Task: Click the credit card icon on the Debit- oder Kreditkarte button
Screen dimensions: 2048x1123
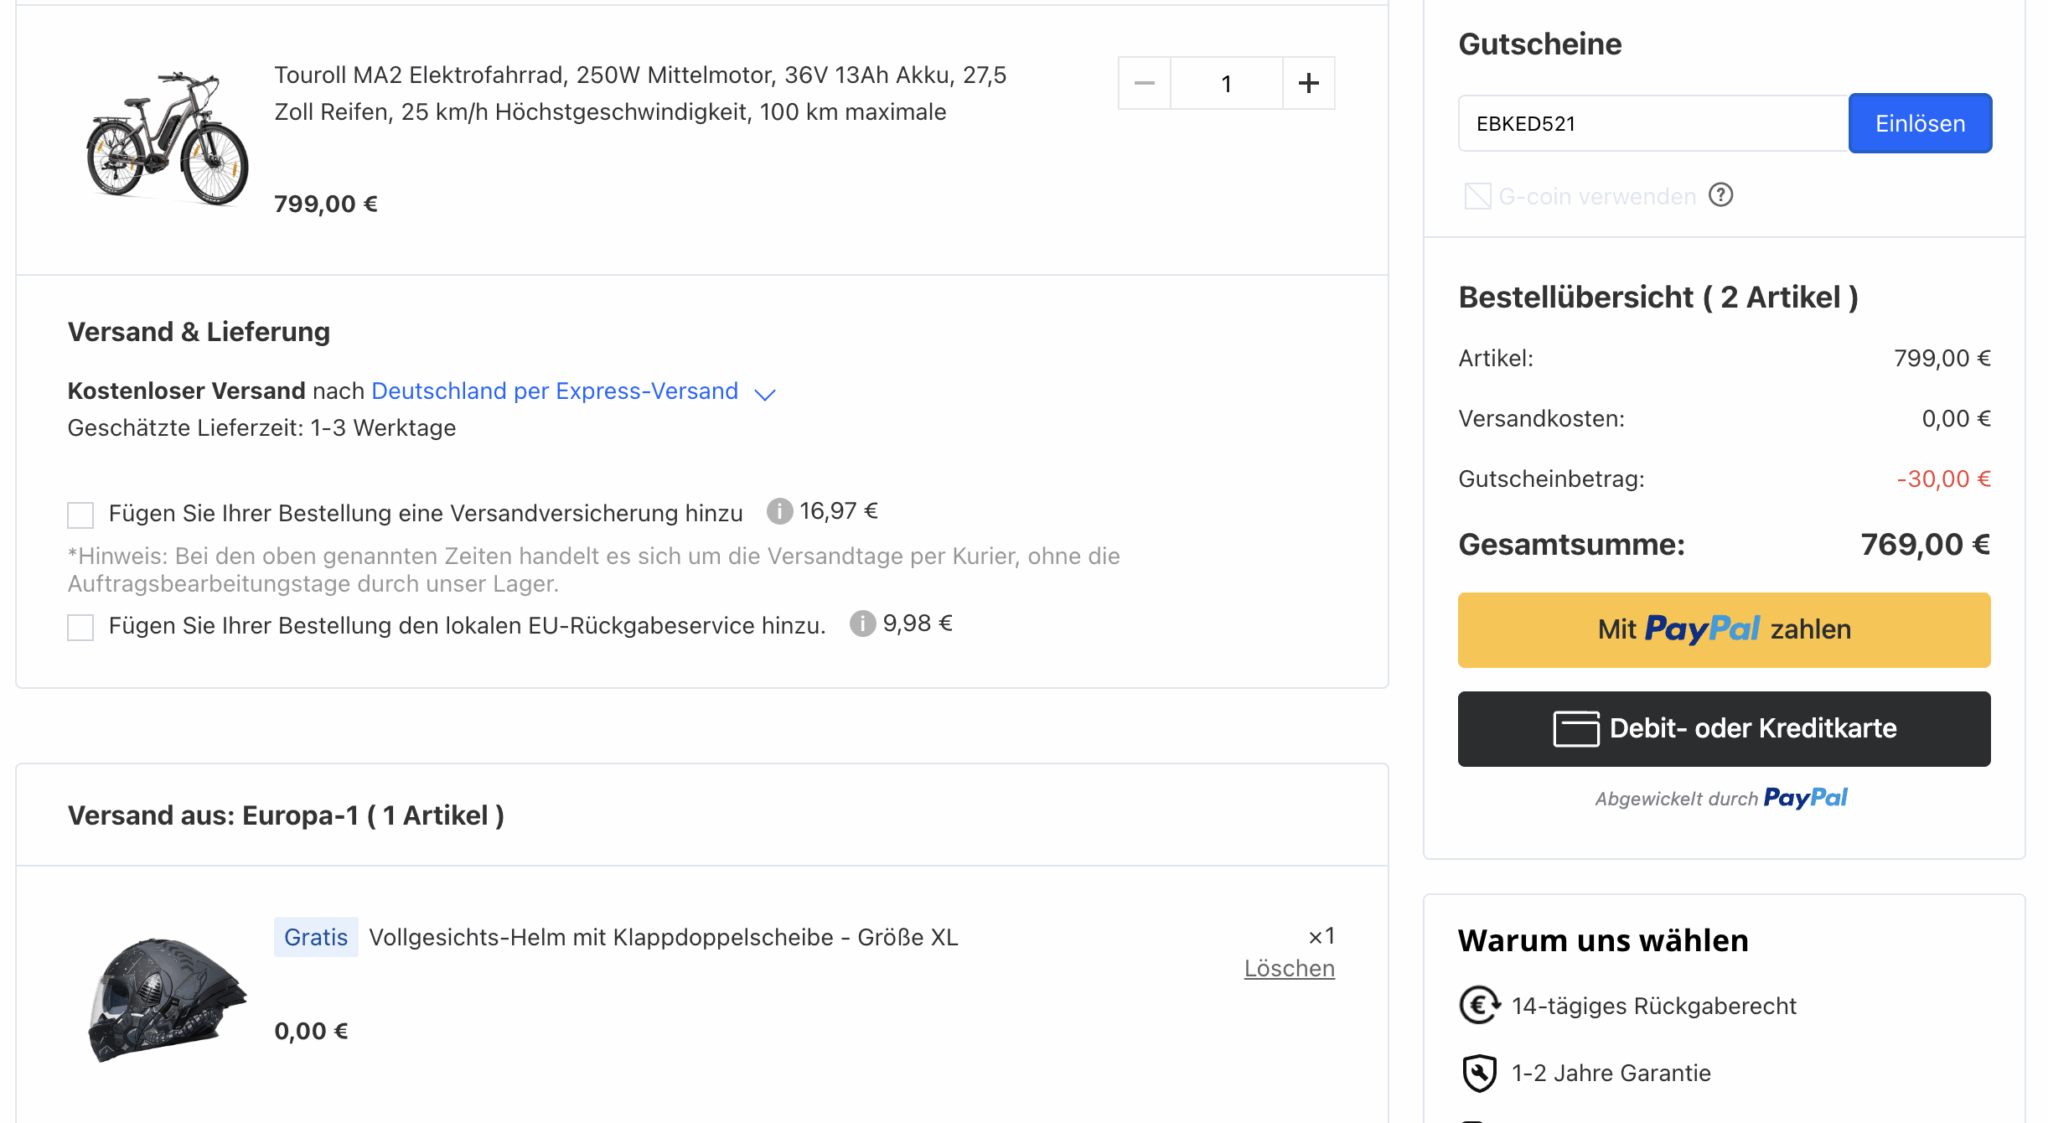Action: 1576,729
